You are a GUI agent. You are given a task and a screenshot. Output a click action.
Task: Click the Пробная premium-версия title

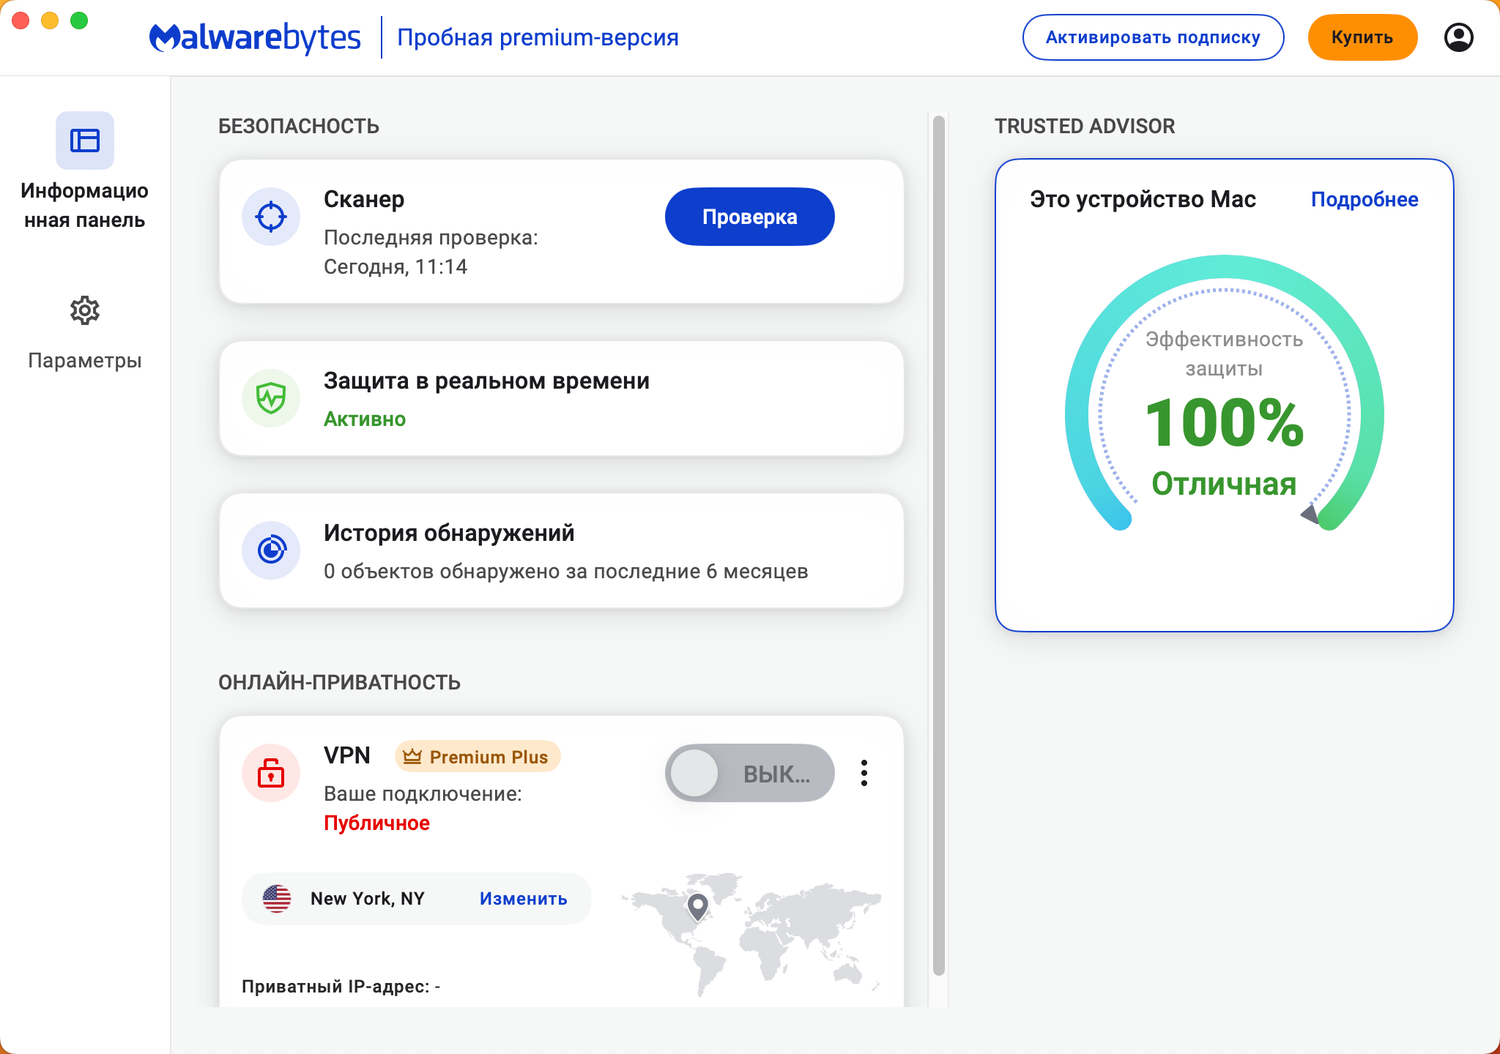pyautogui.click(x=538, y=38)
